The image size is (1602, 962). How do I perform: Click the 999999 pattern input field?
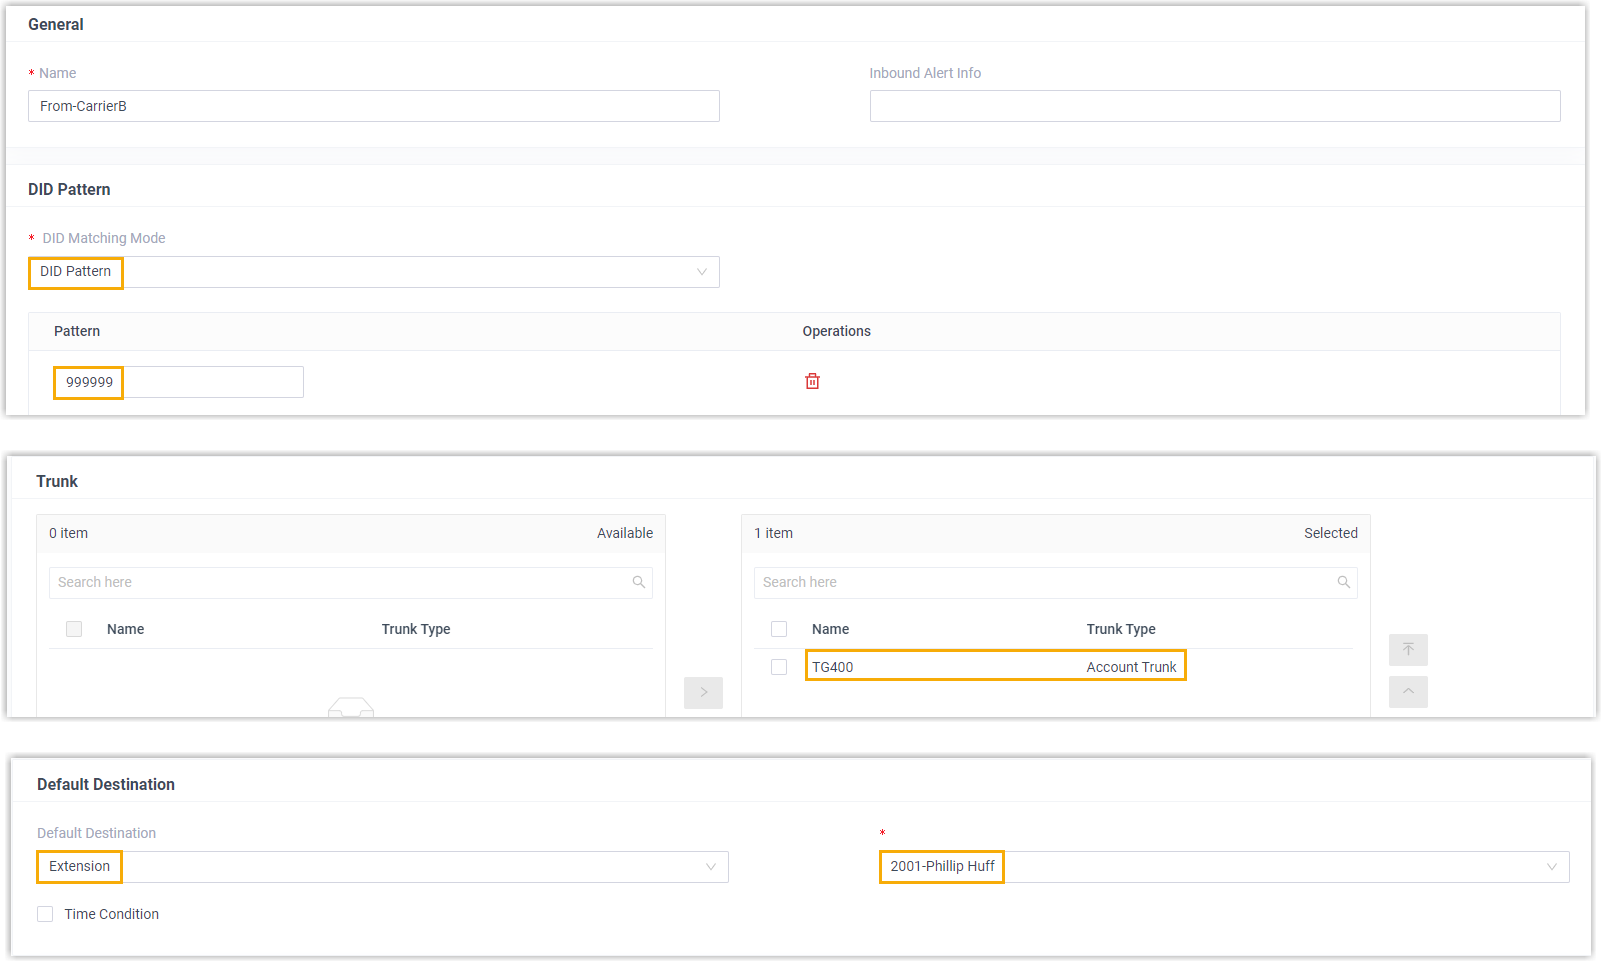[178, 382]
